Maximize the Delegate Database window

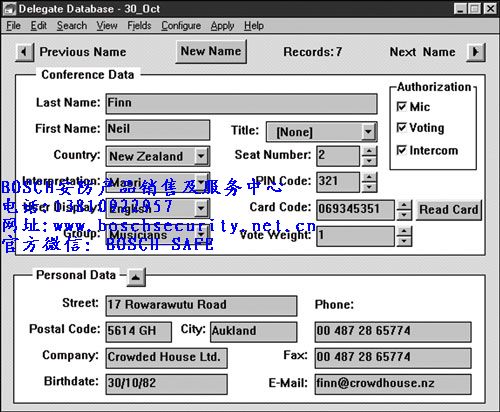(x=474, y=9)
